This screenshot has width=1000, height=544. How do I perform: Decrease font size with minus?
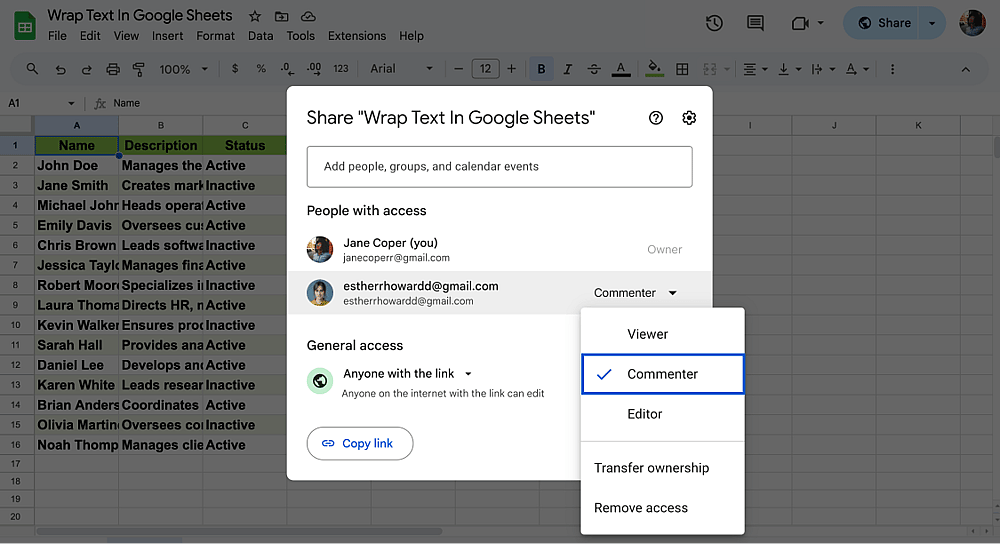[x=458, y=69]
